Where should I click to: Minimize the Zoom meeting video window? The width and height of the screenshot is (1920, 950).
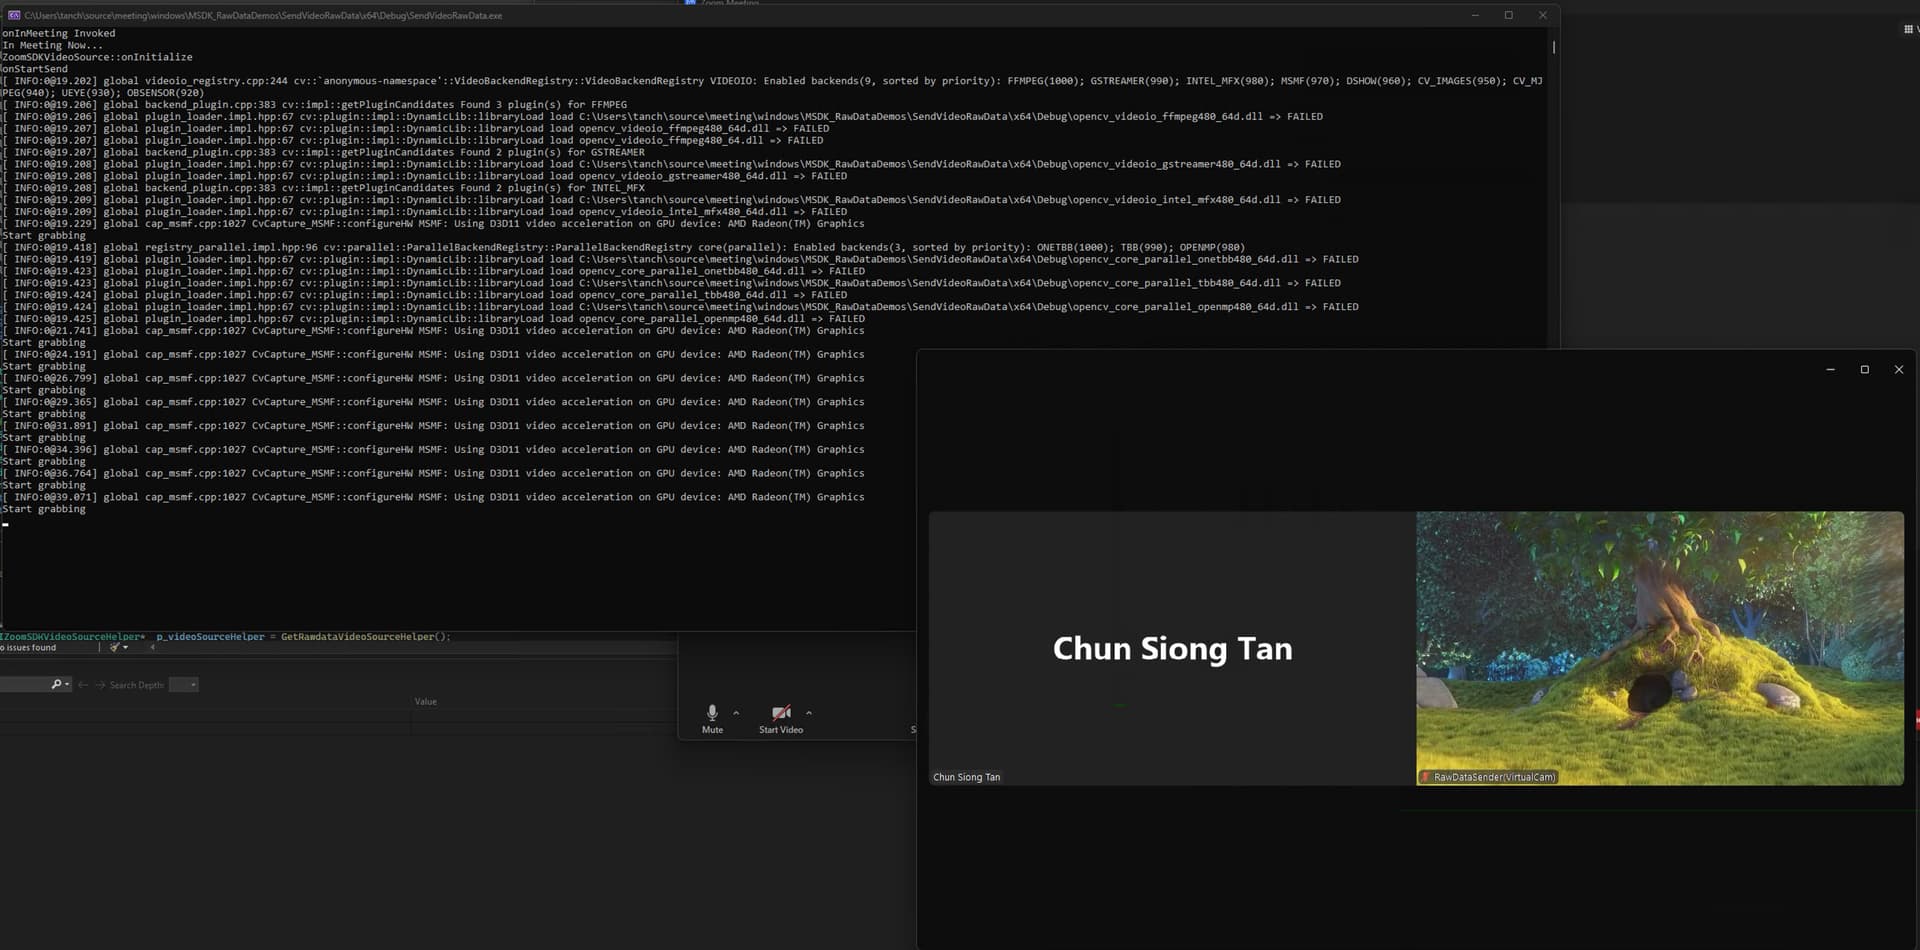pos(1830,370)
